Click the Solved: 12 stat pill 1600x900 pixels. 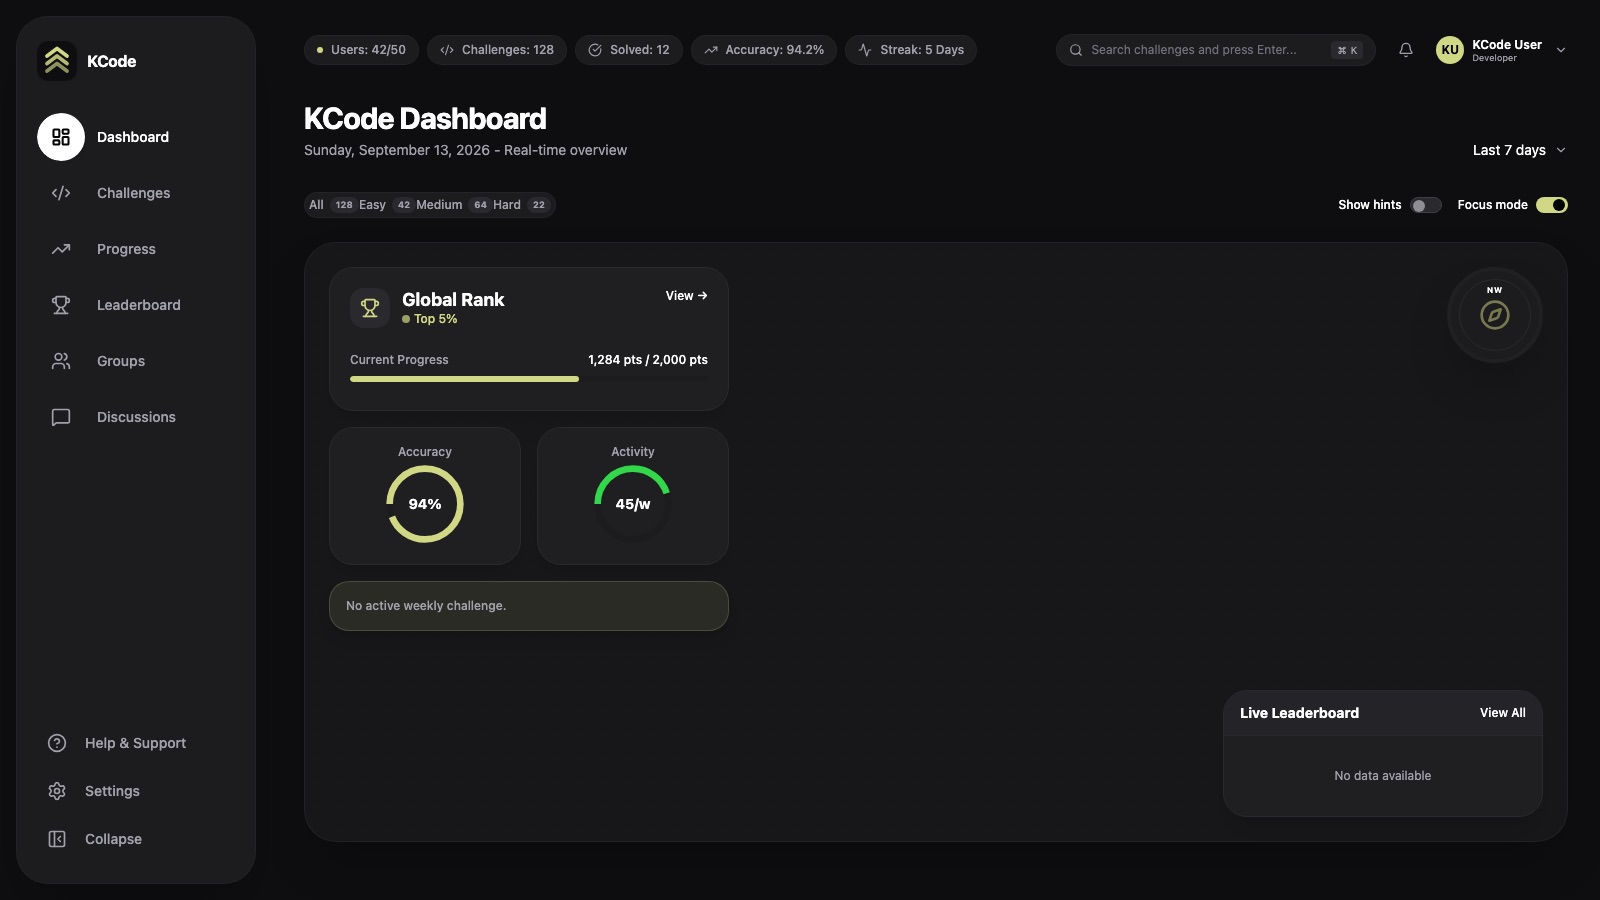point(629,50)
